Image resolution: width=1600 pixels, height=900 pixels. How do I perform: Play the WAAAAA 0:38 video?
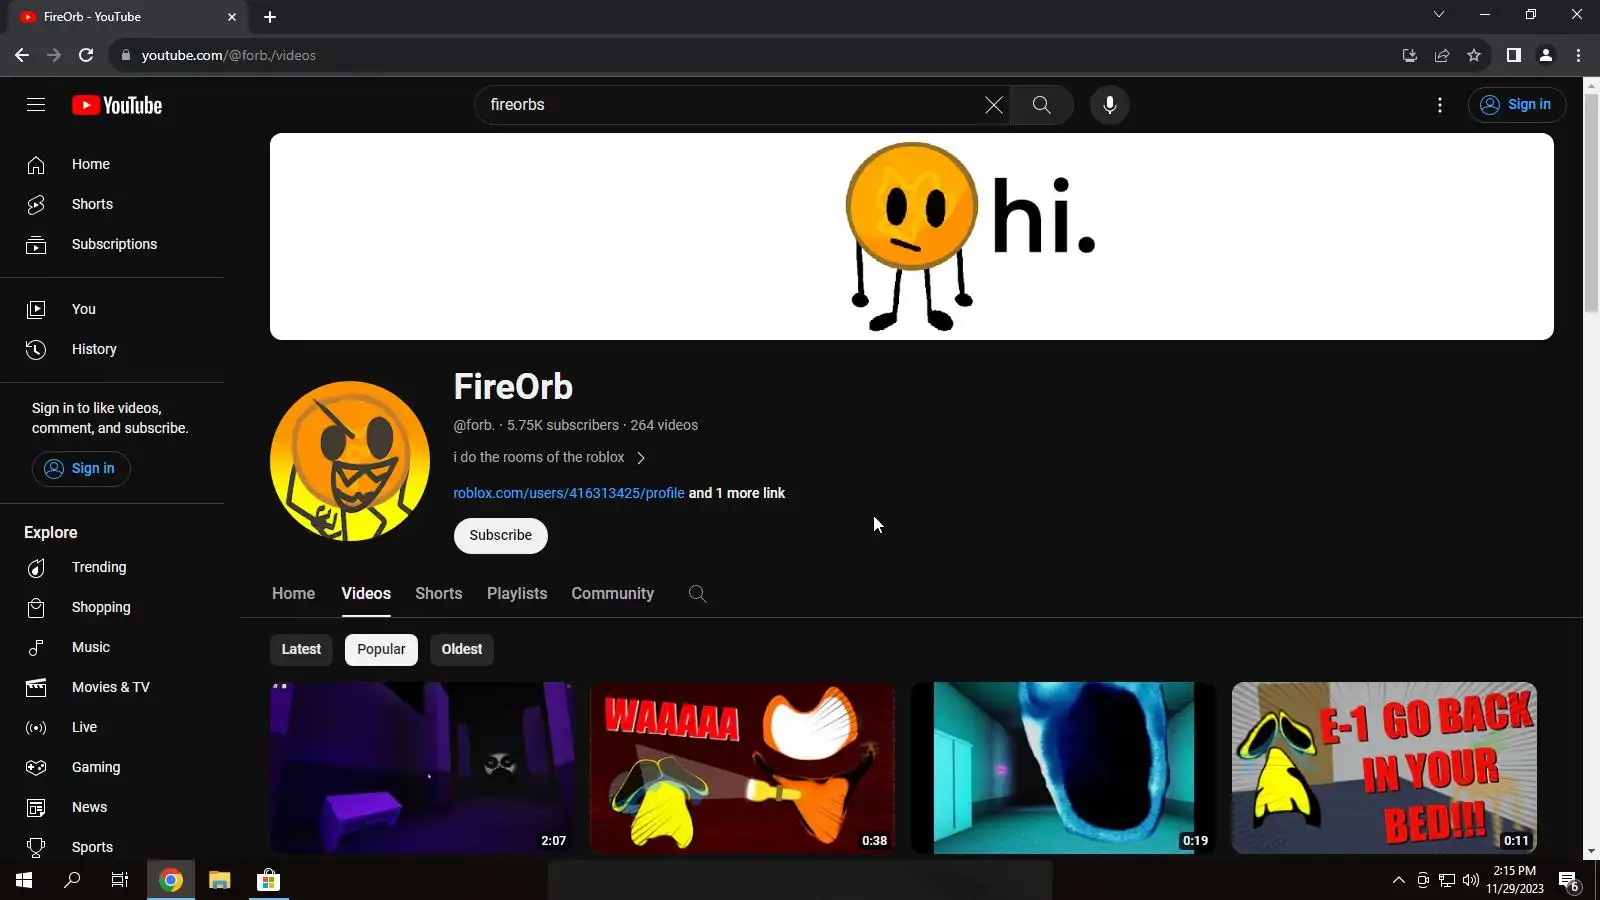click(743, 768)
